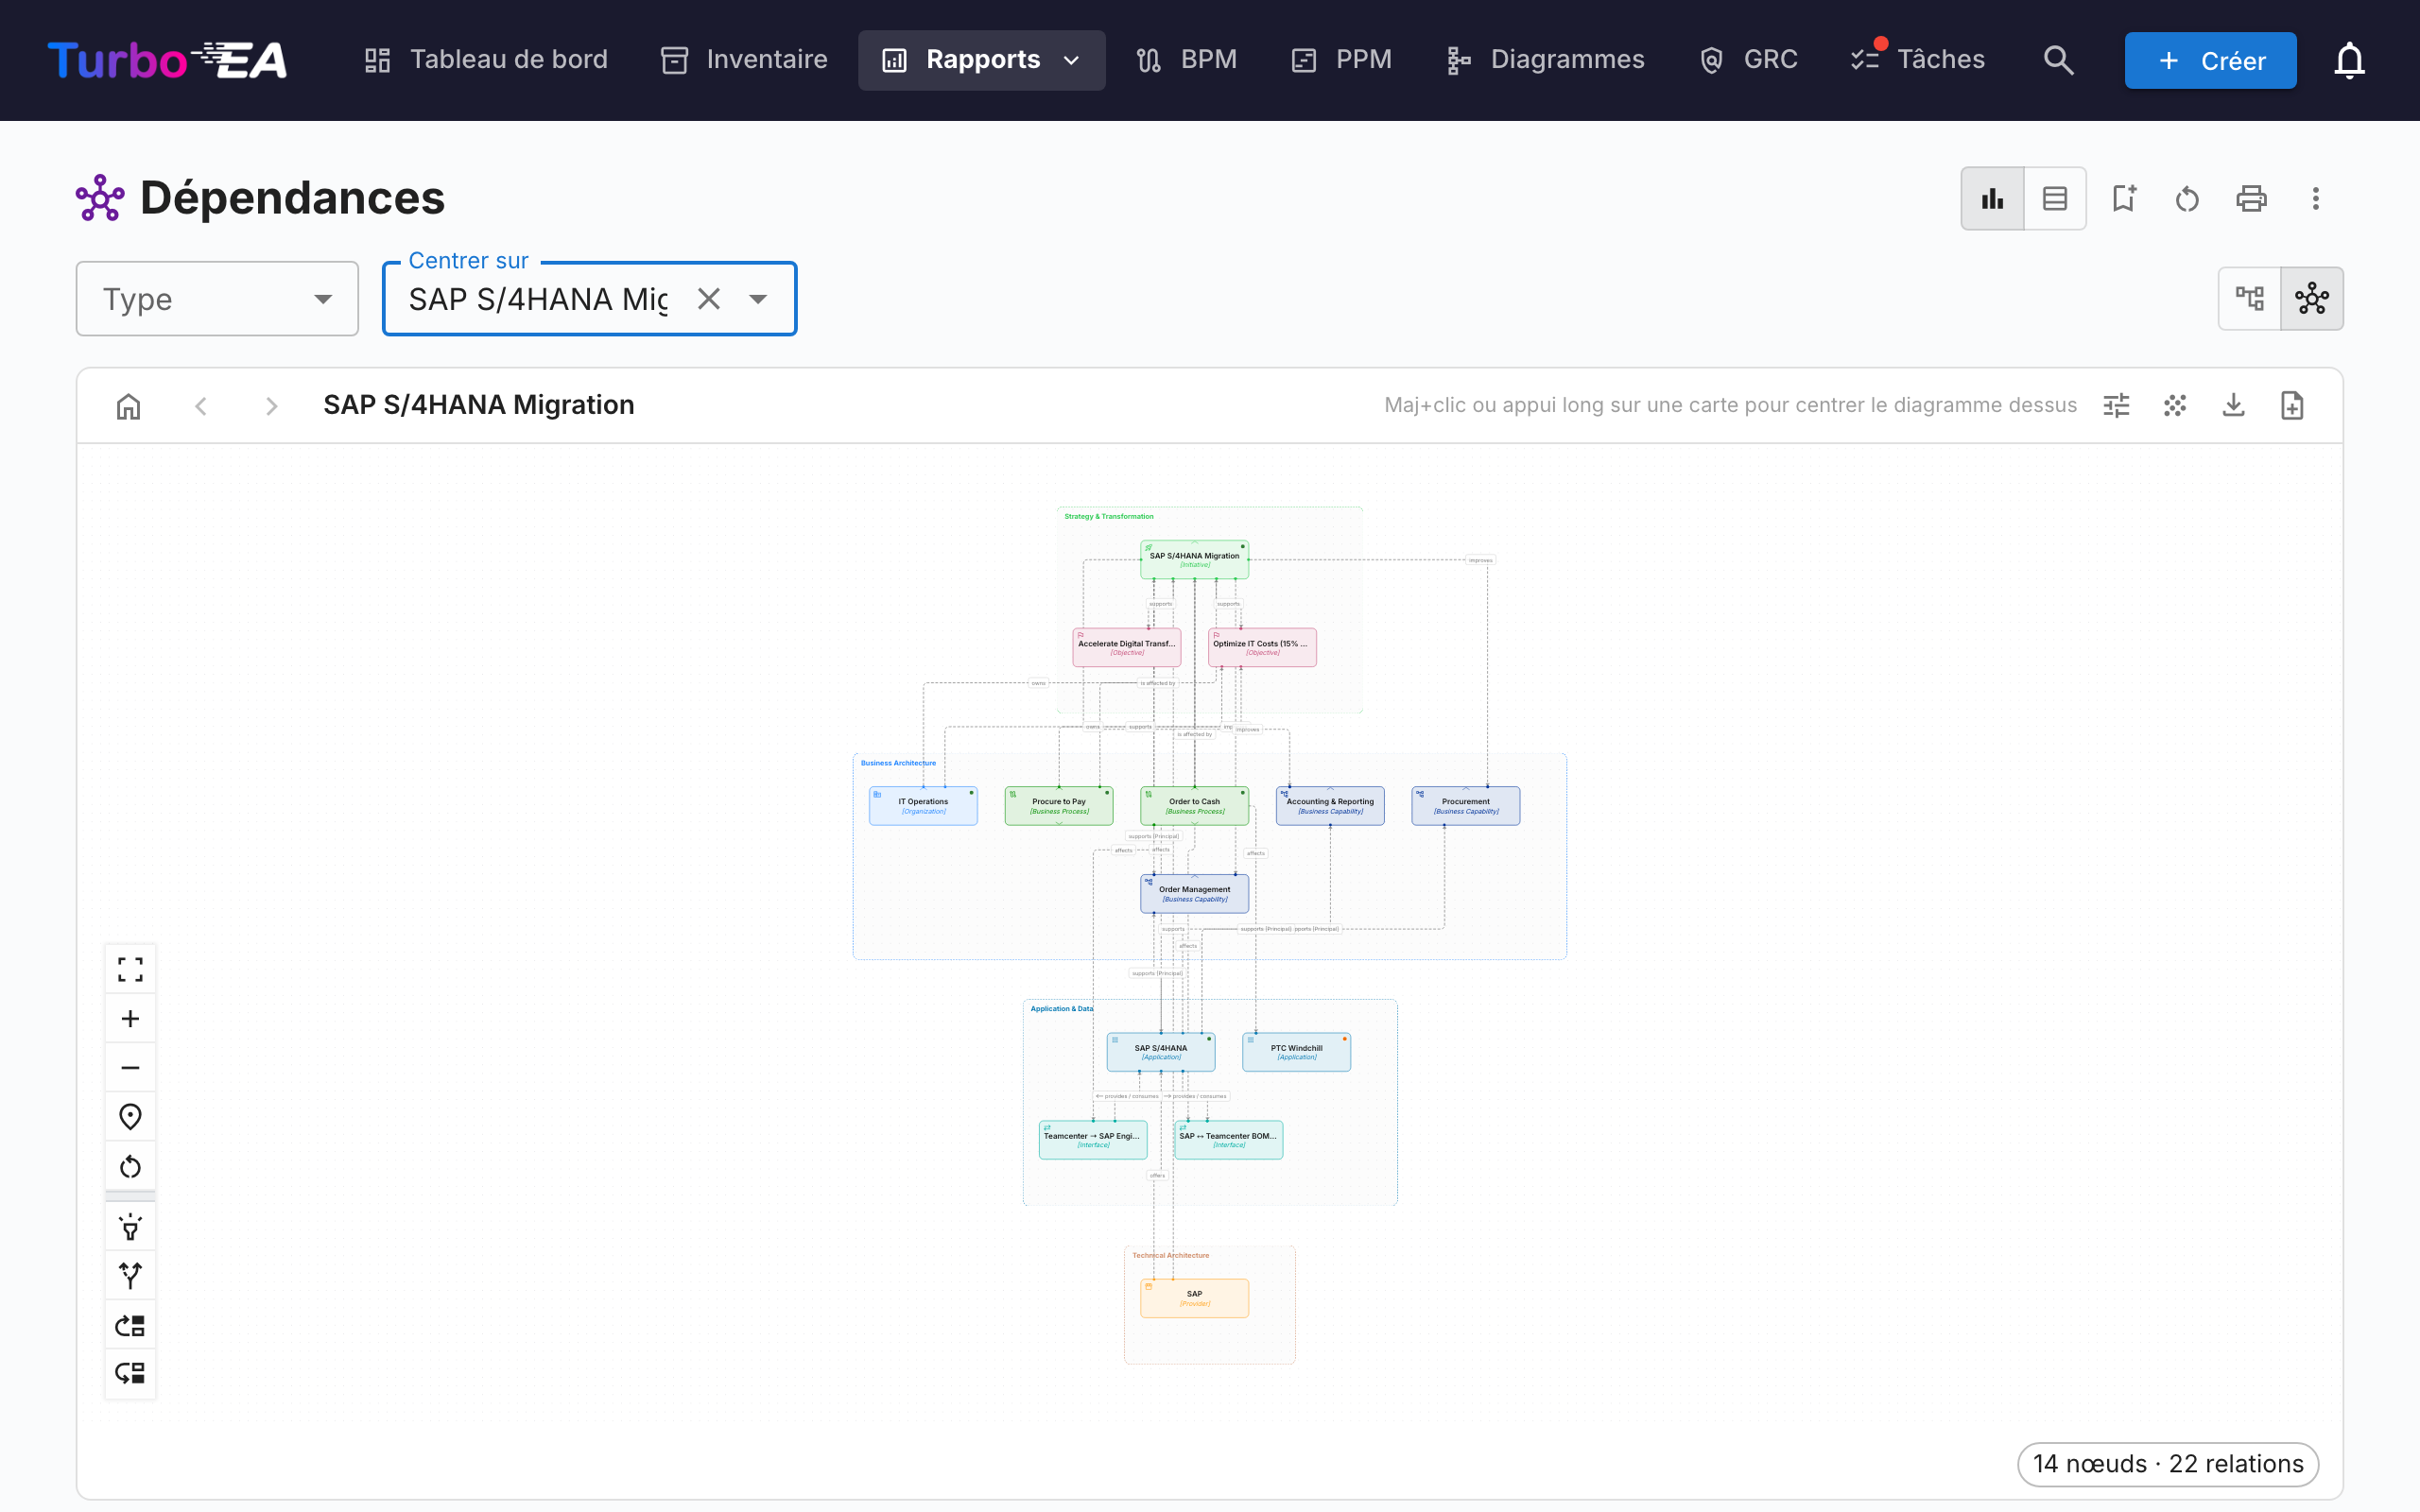
Task: Open the Tableau de bord page
Action: 485,60
